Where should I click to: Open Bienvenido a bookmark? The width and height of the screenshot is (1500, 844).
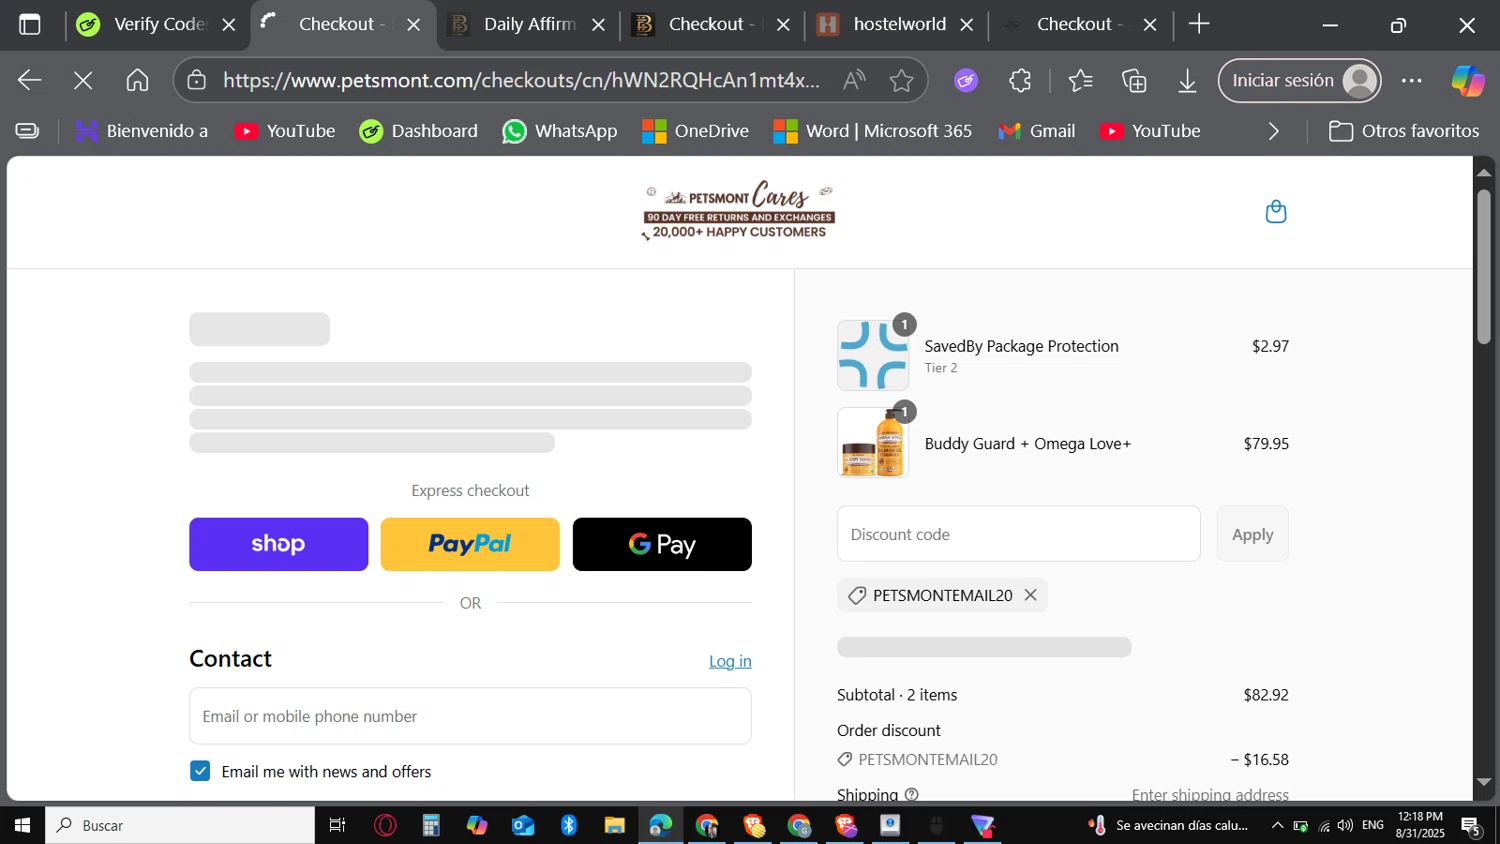(141, 131)
